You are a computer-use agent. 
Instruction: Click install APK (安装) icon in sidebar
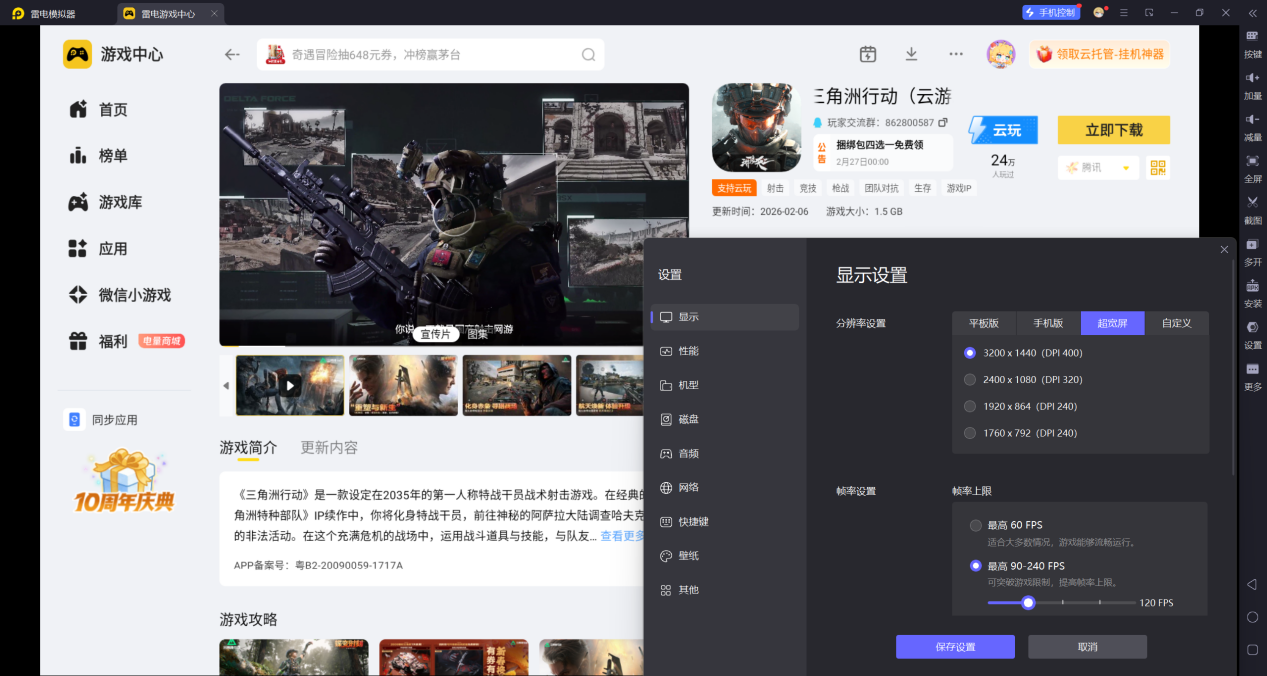click(x=1252, y=291)
